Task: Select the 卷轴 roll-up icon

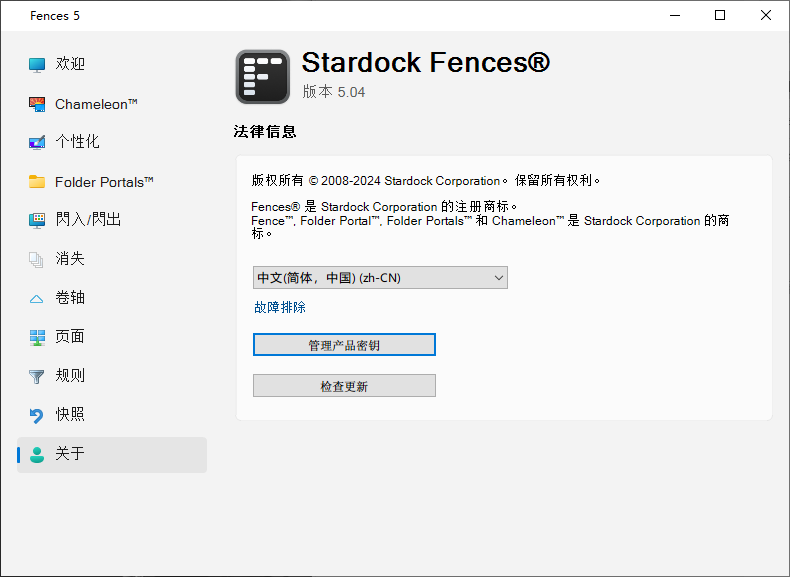Action: (x=37, y=298)
